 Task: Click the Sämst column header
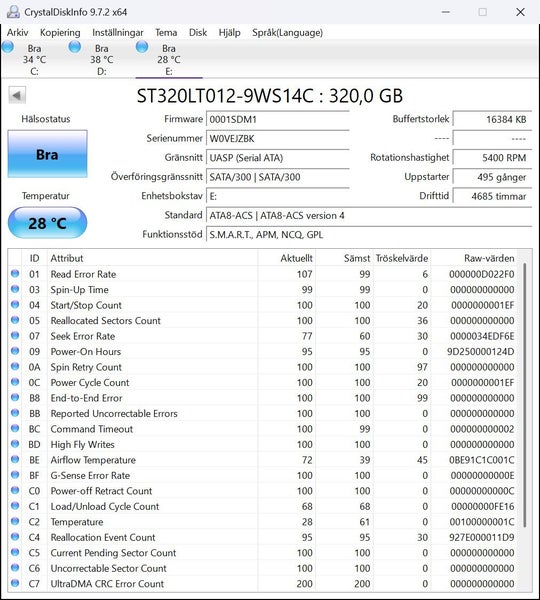(343, 258)
